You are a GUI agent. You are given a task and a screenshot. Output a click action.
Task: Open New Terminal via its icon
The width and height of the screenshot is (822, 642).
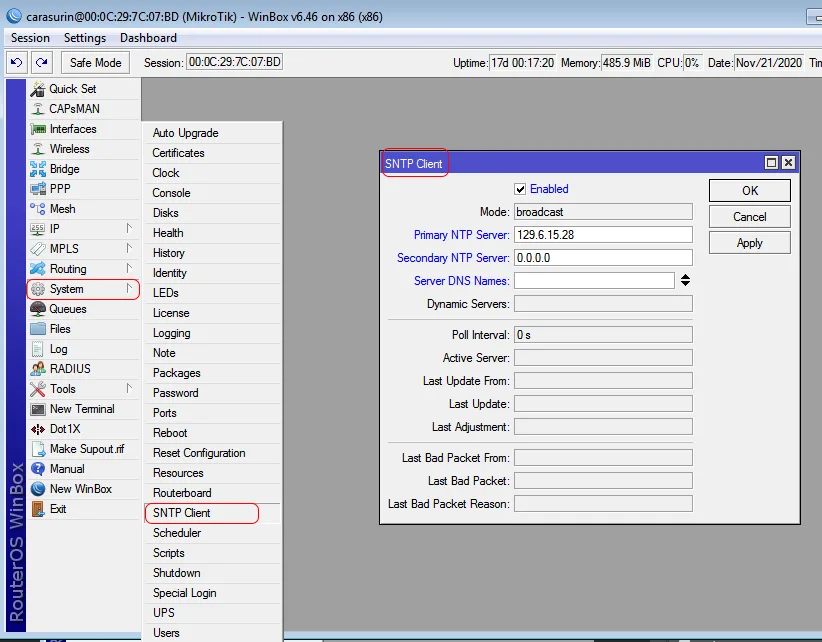38,409
